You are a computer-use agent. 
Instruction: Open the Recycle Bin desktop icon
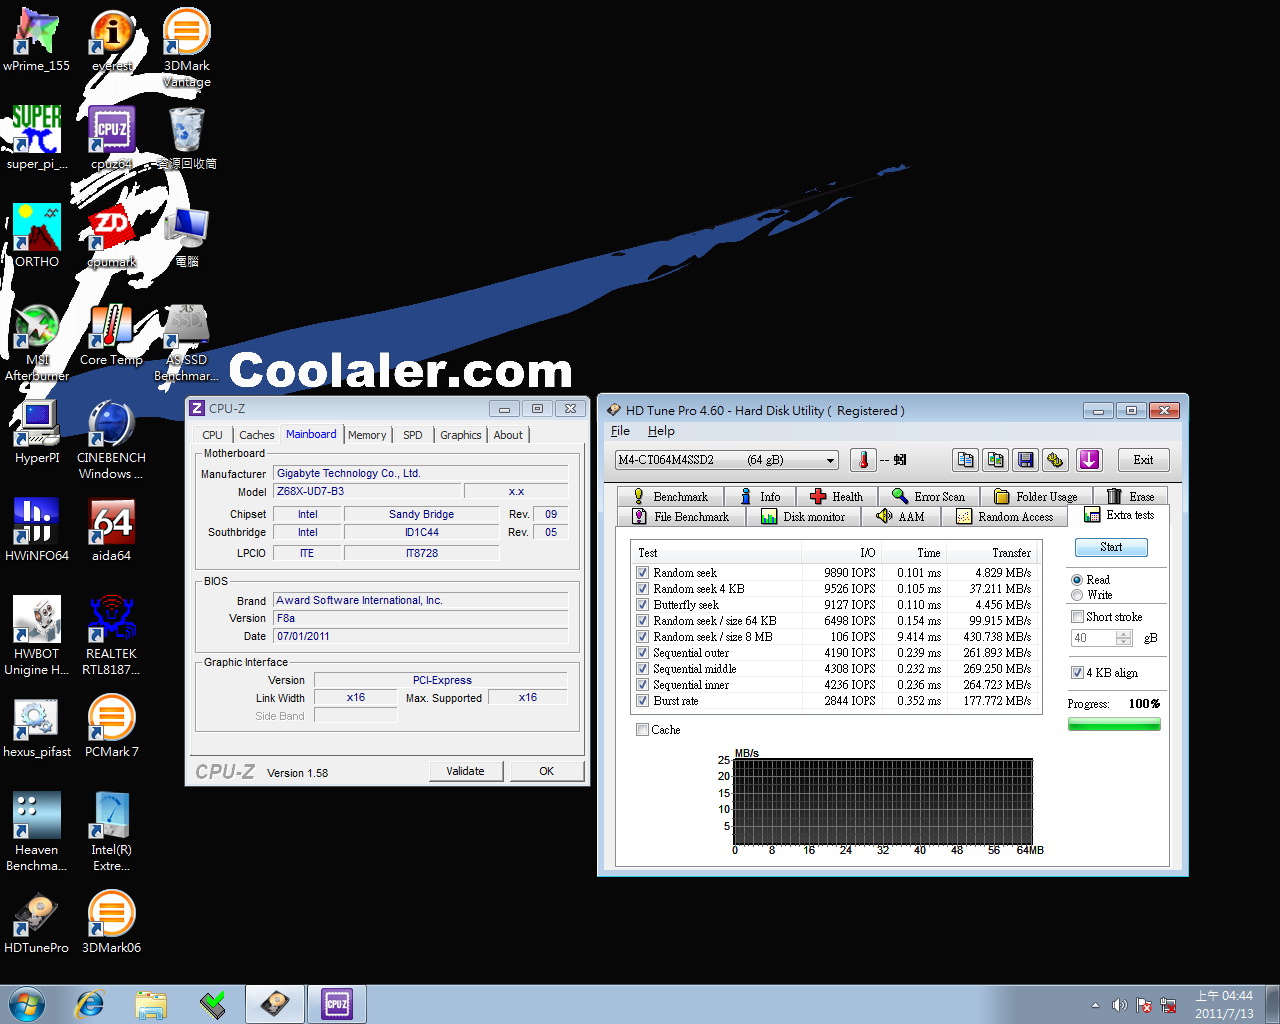pyautogui.click(x=187, y=138)
